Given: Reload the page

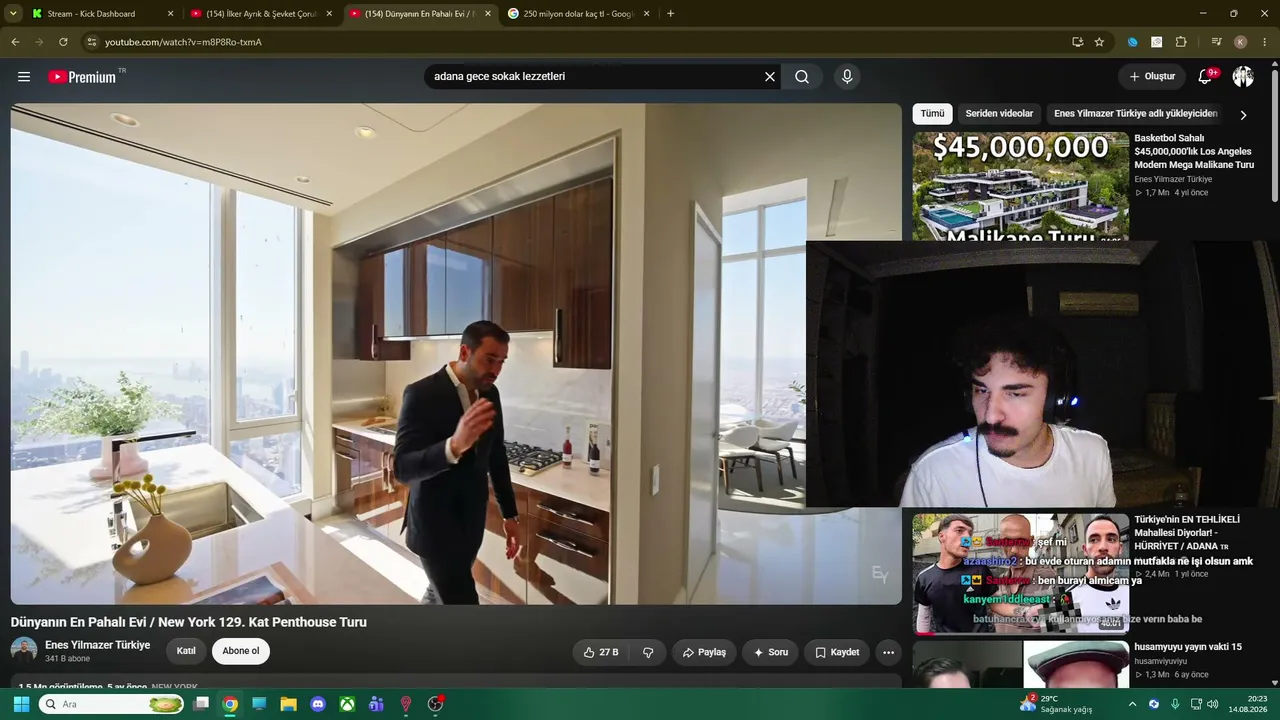Looking at the screenshot, I should (63, 42).
